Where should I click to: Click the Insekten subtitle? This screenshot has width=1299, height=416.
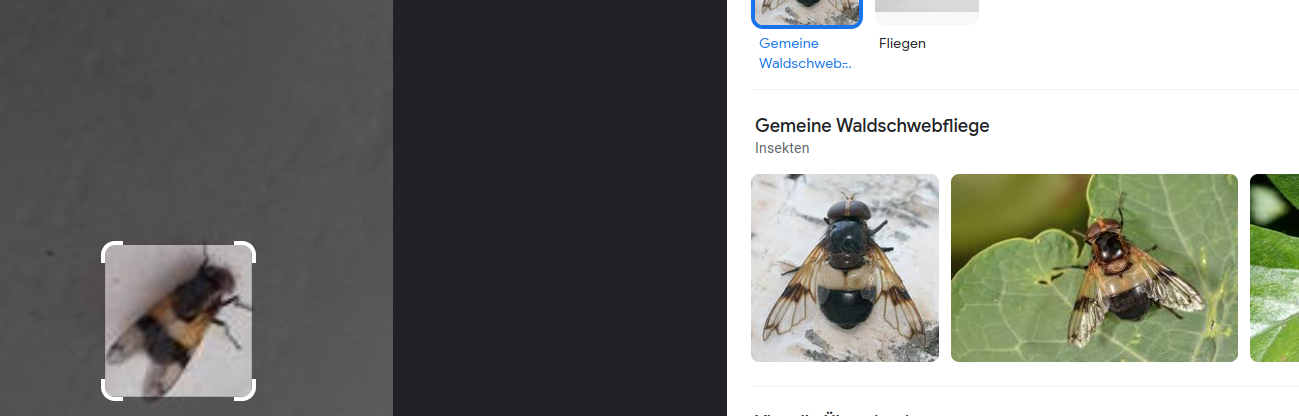pos(782,148)
